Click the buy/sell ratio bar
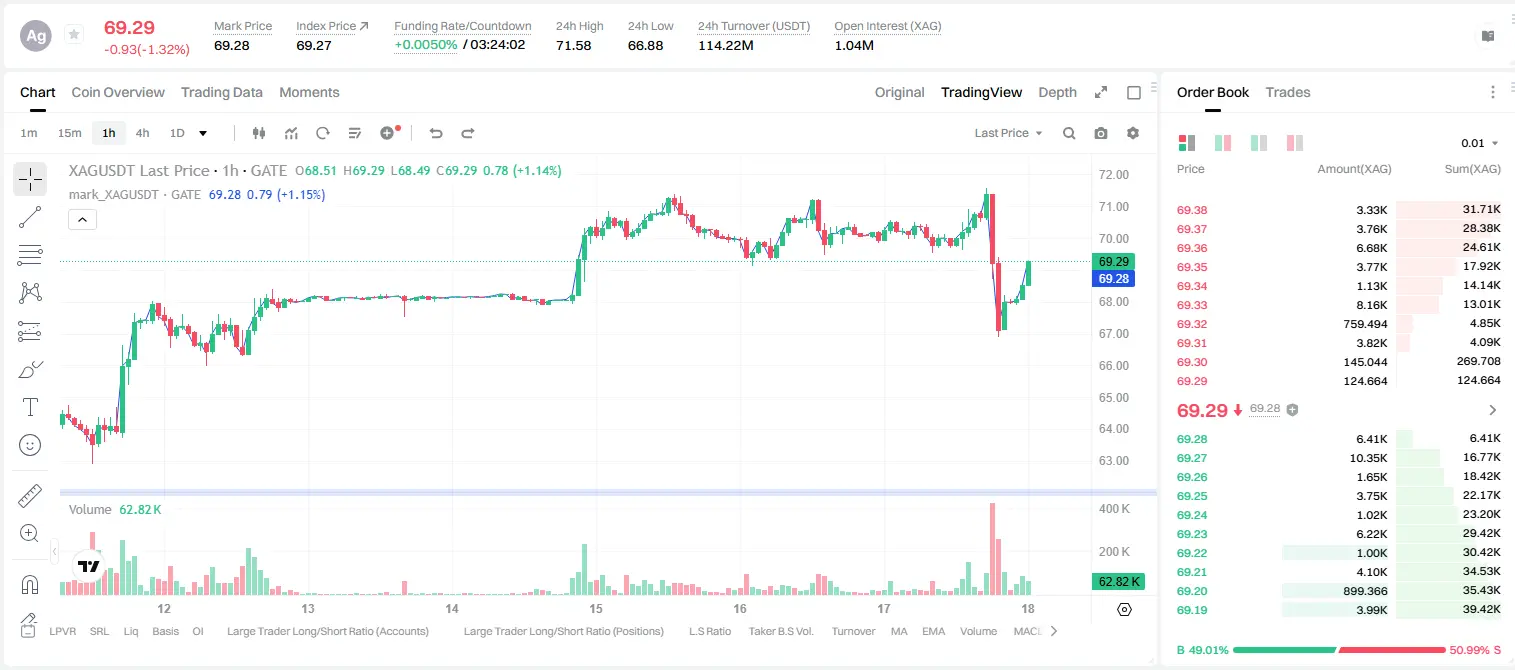 point(1339,650)
